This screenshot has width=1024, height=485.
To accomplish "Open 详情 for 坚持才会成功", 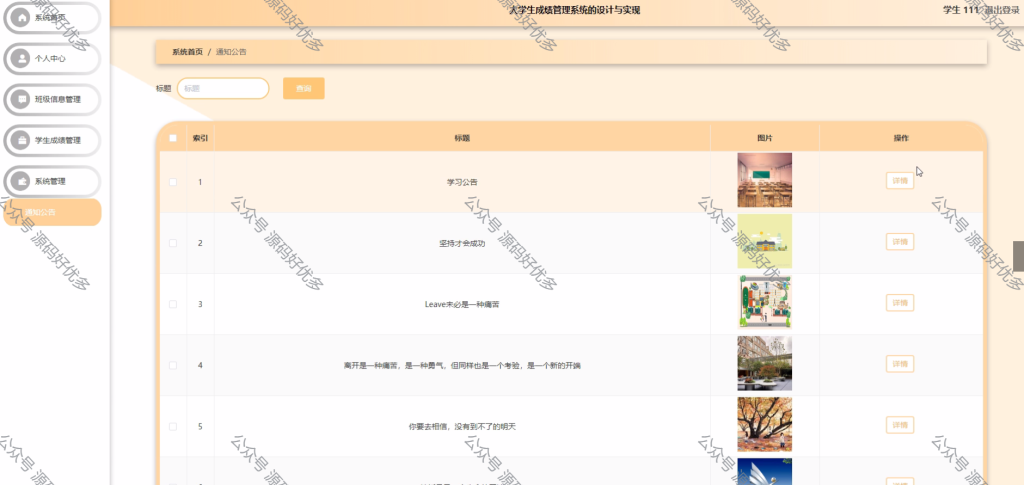I will 900,242.
